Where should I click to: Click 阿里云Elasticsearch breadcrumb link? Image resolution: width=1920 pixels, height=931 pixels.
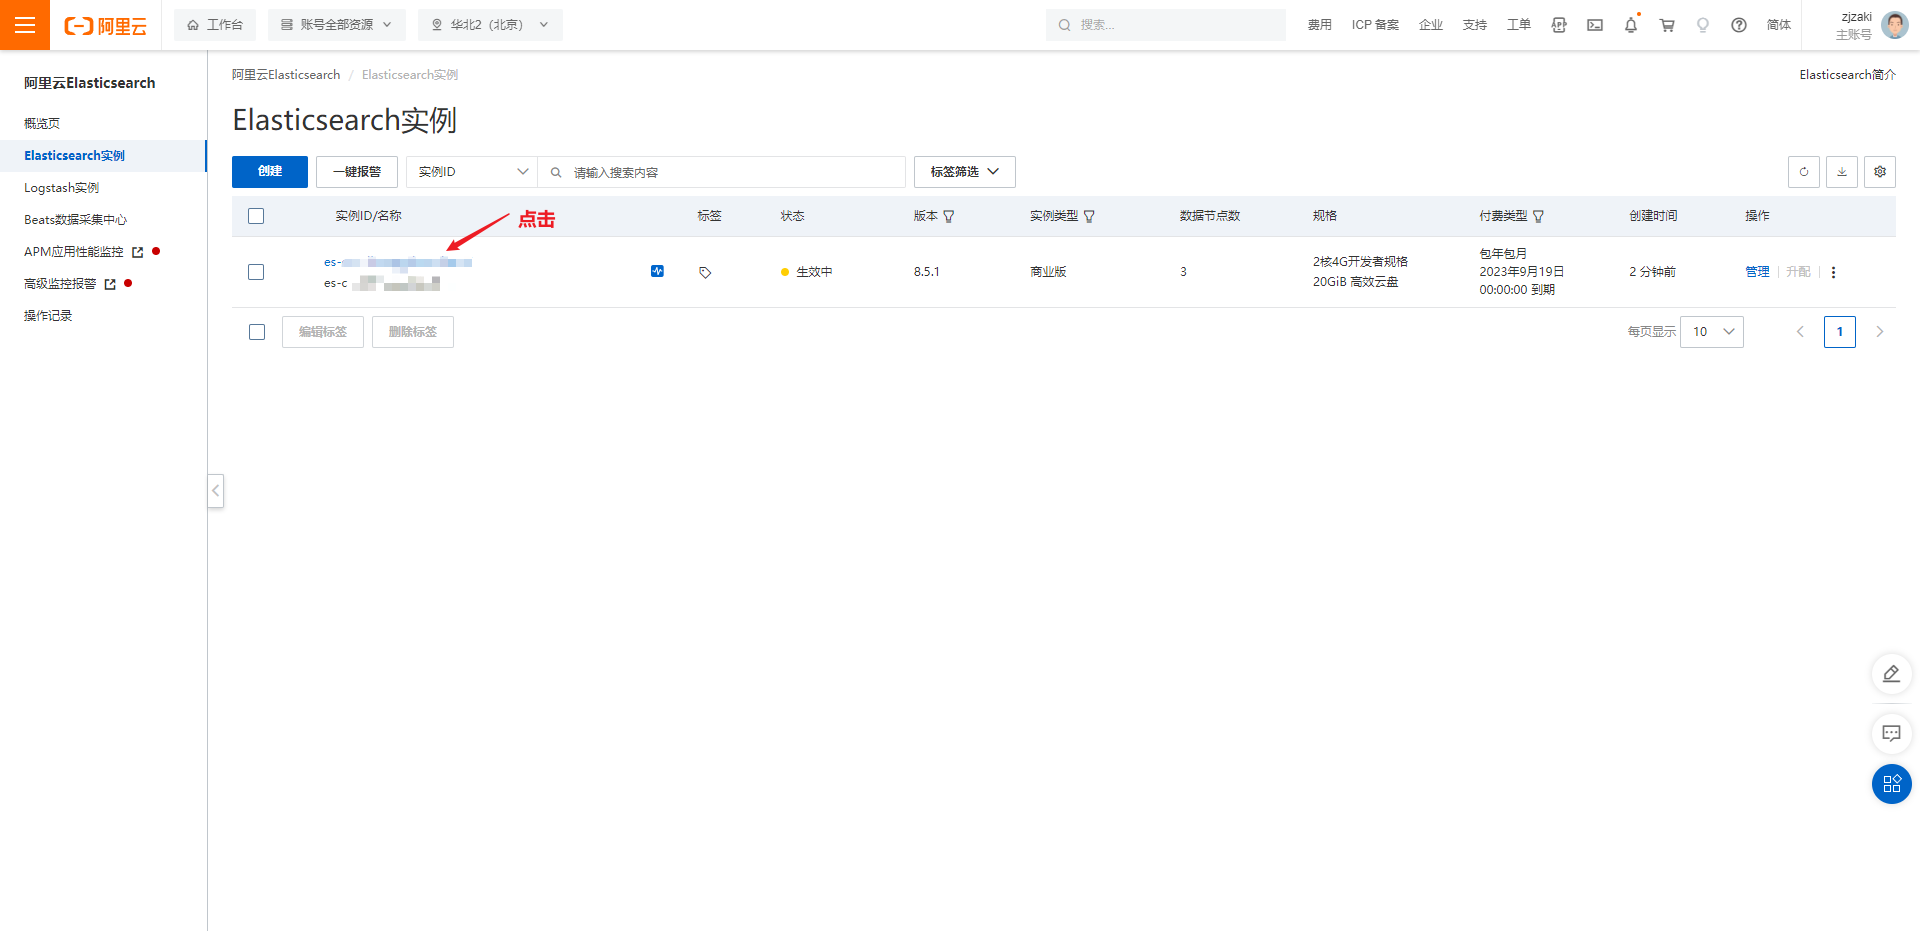coord(286,75)
